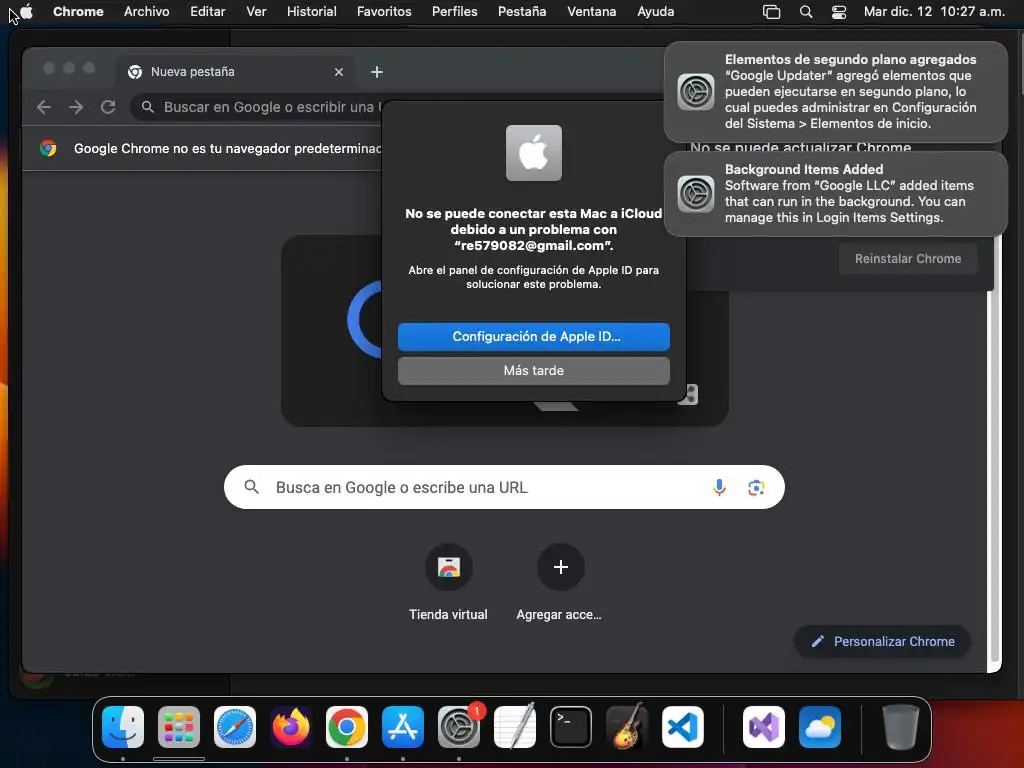Open Terminal from the Dock

click(x=571, y=727)
